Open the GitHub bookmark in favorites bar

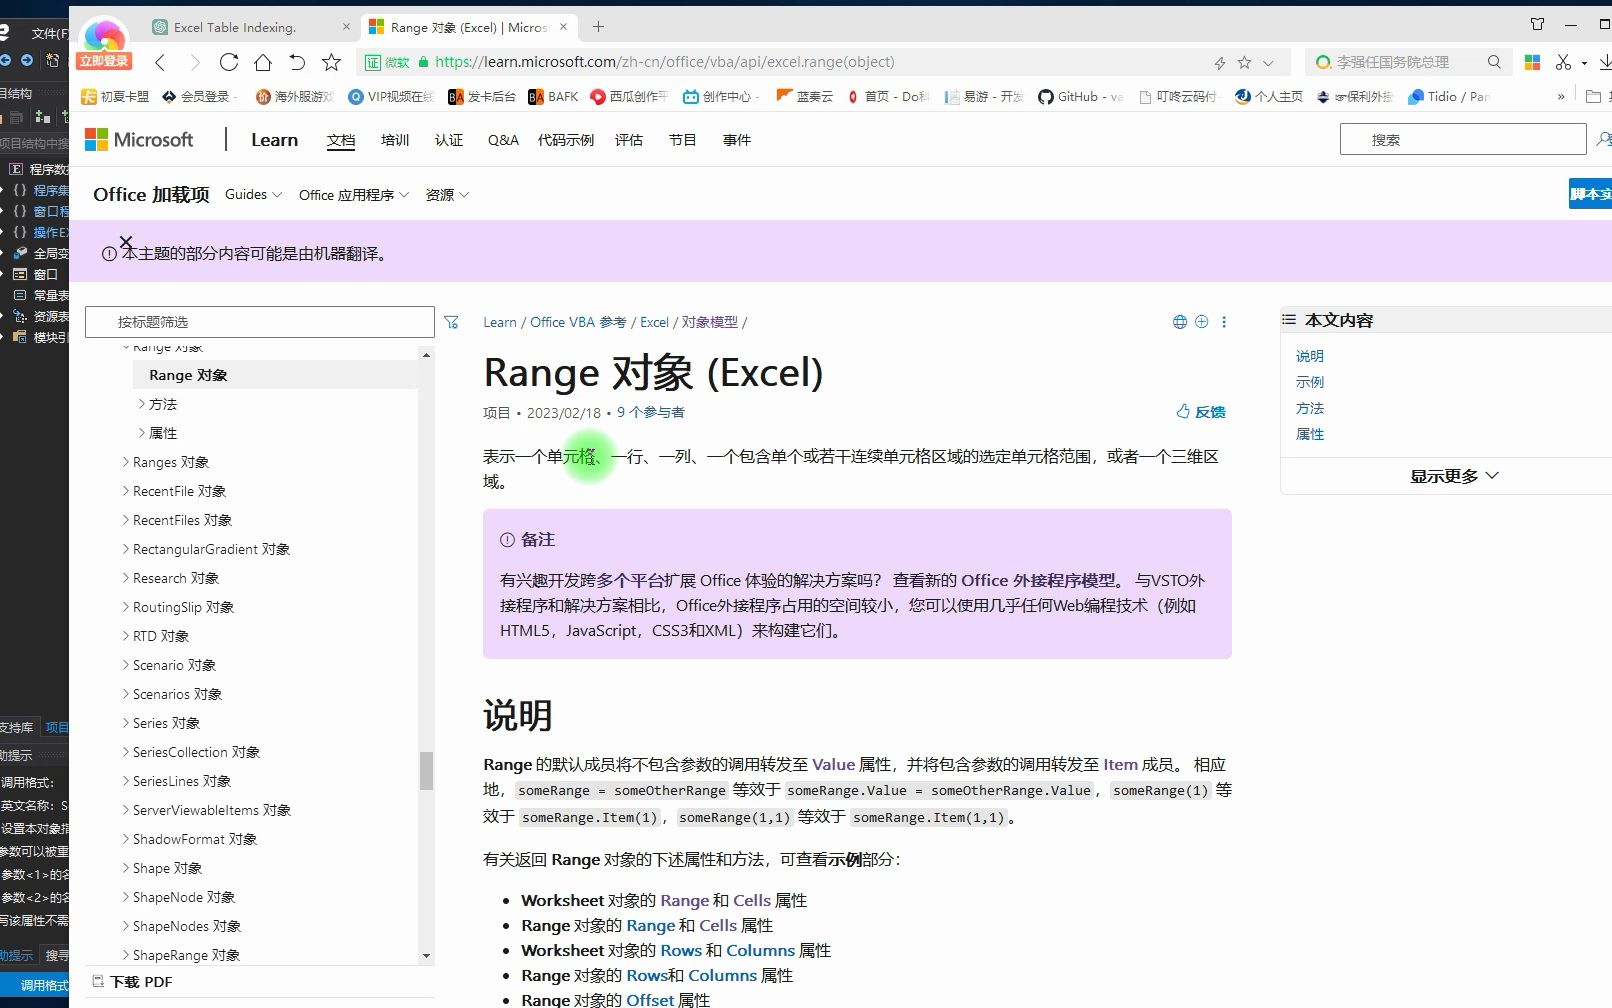tap(1077, 97)
